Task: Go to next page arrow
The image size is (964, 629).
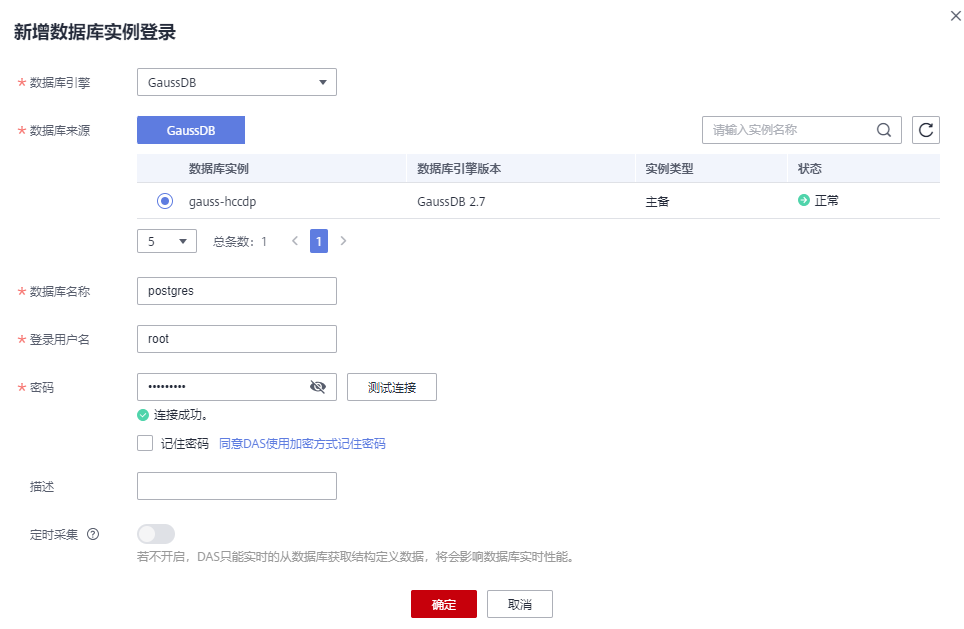Action: tap(343, 241)
